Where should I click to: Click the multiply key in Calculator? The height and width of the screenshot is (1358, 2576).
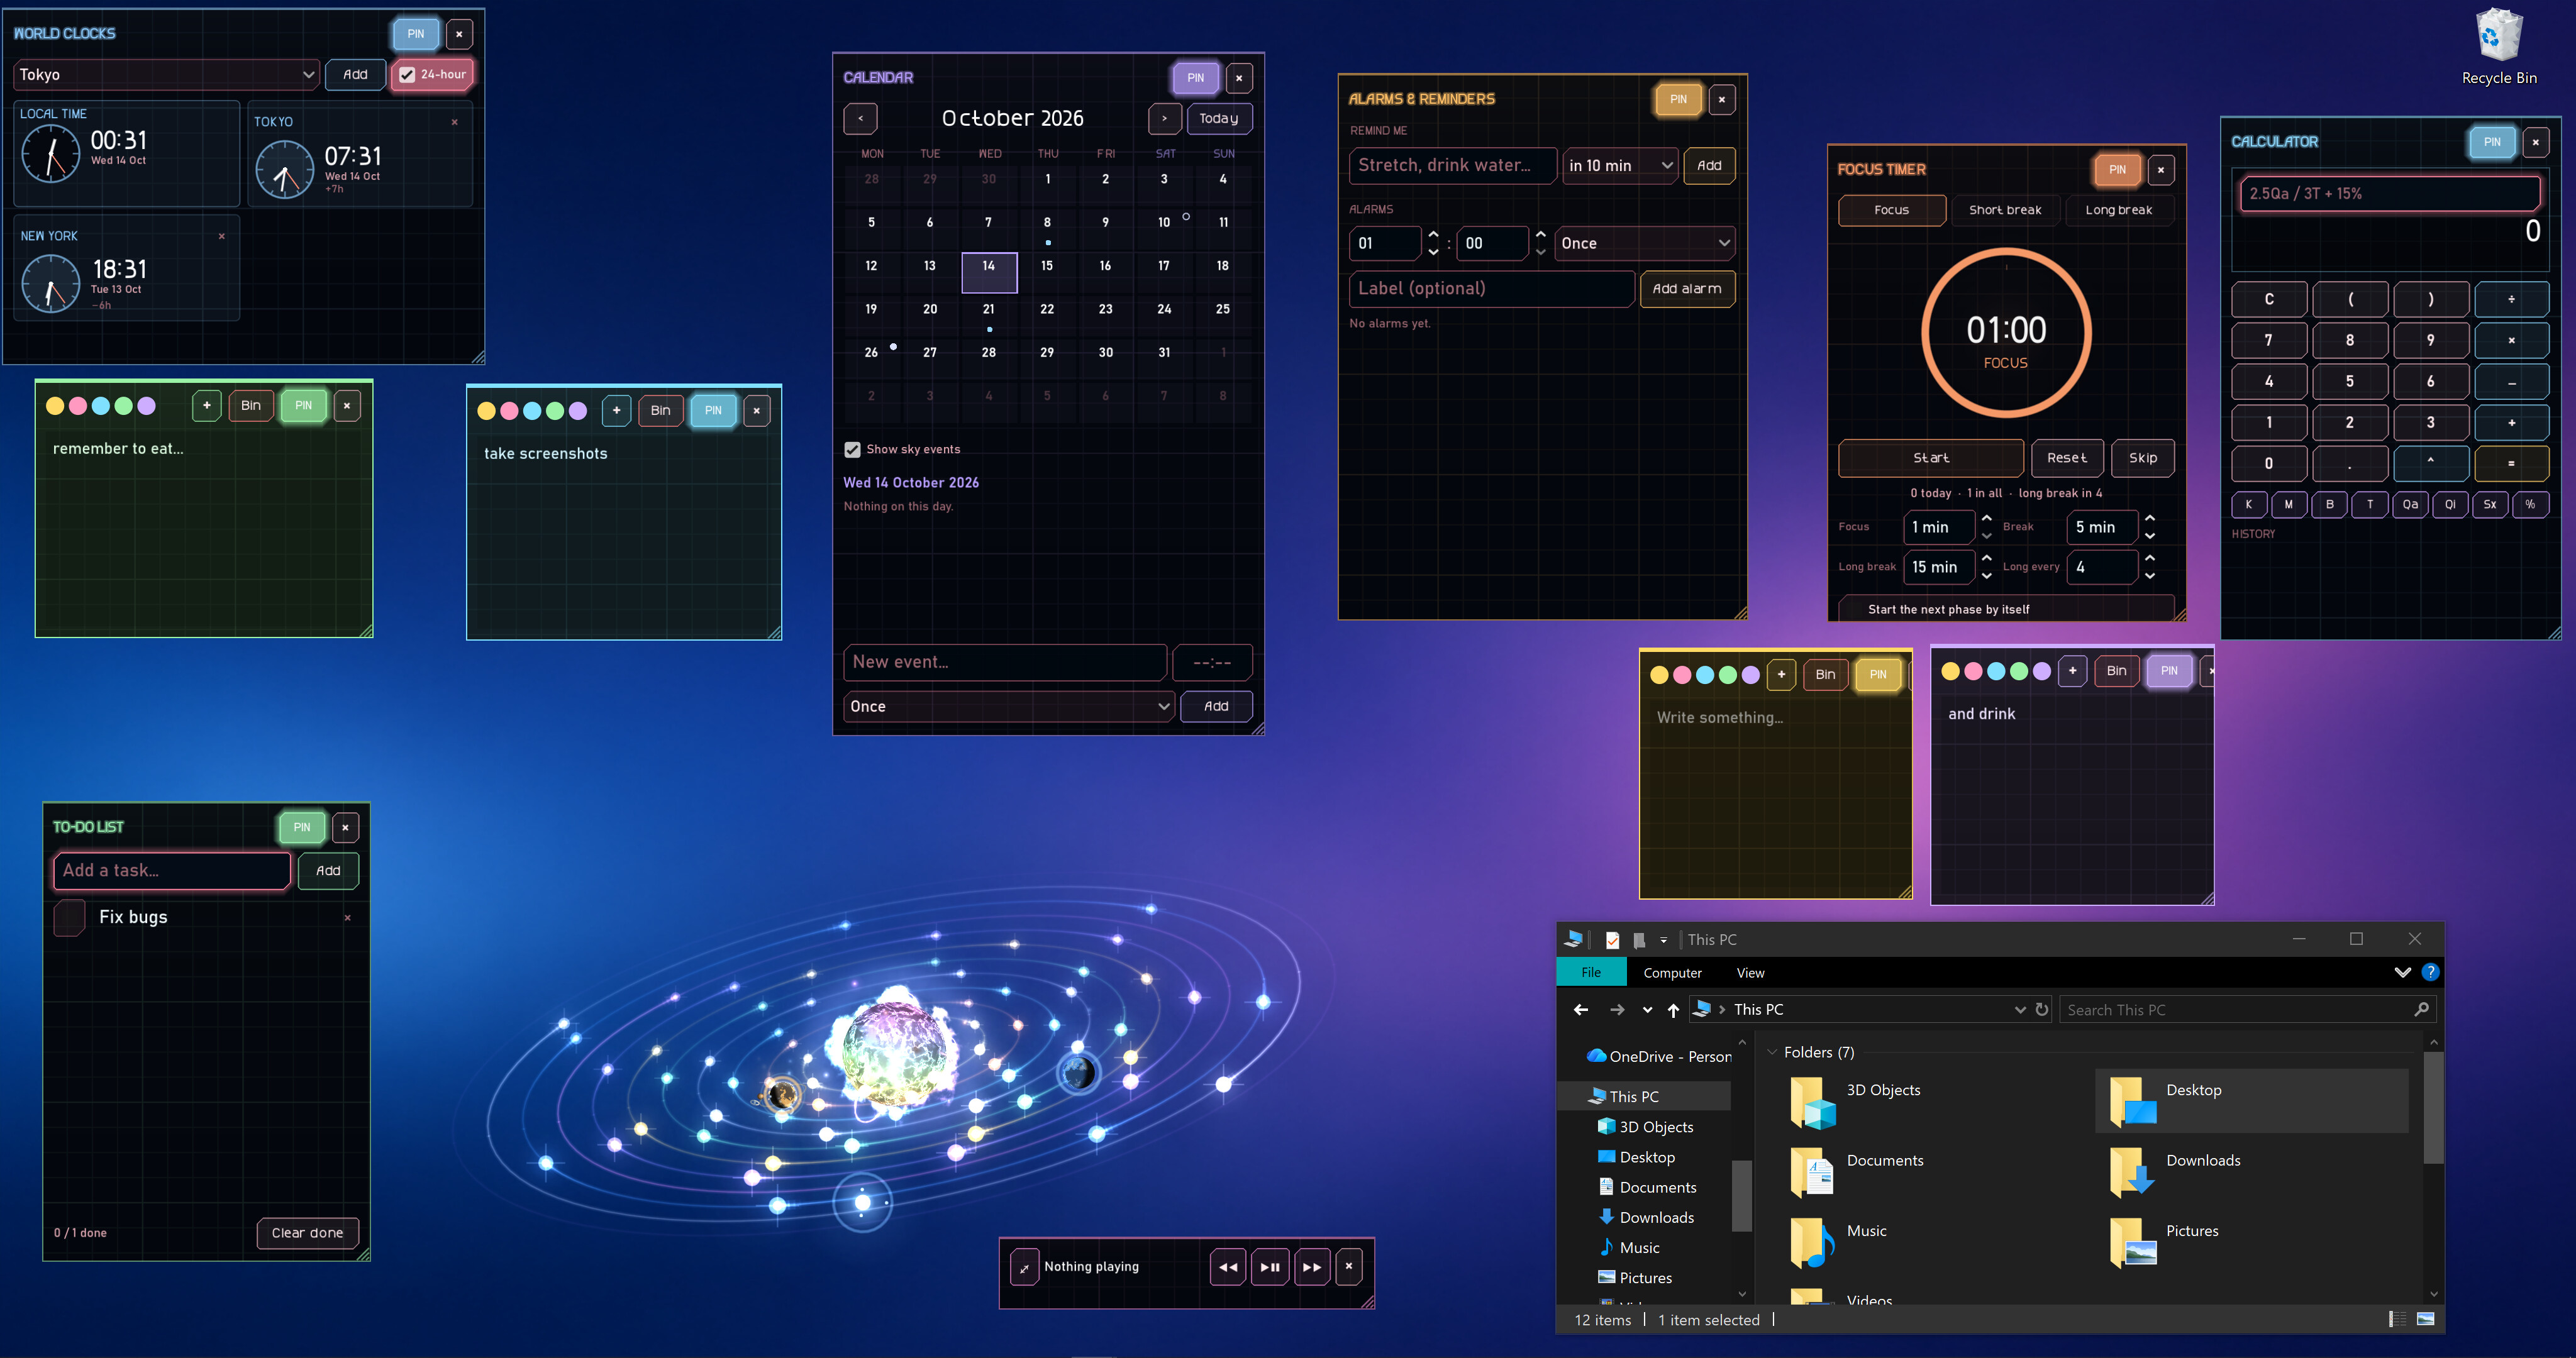coord(2511,340)
